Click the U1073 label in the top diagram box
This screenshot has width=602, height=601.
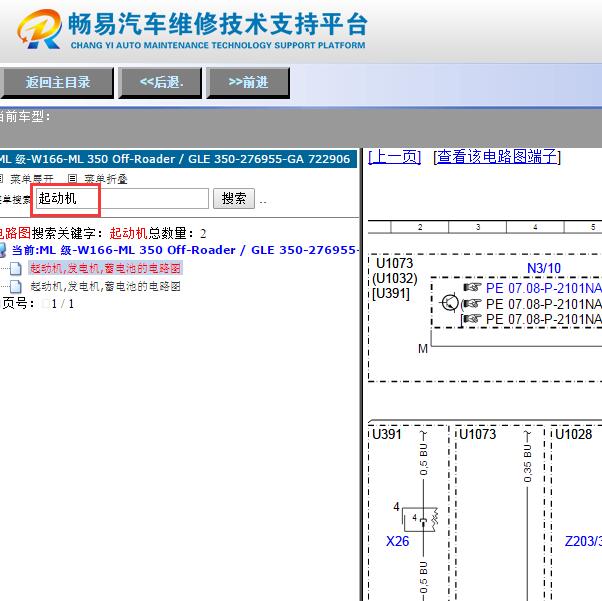tap(394, 263)
